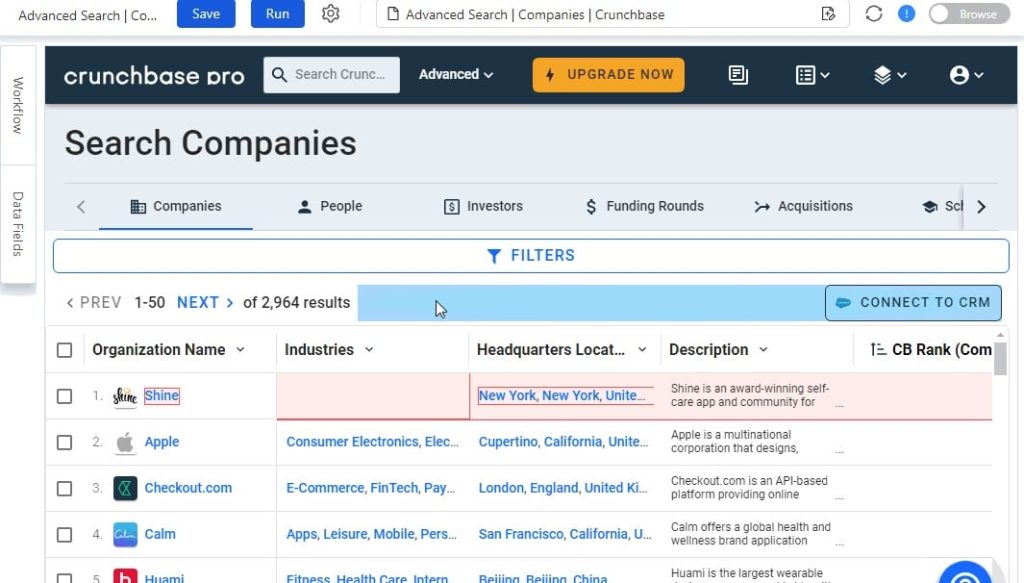Check the select-all rows checkbox

point(65,350)
